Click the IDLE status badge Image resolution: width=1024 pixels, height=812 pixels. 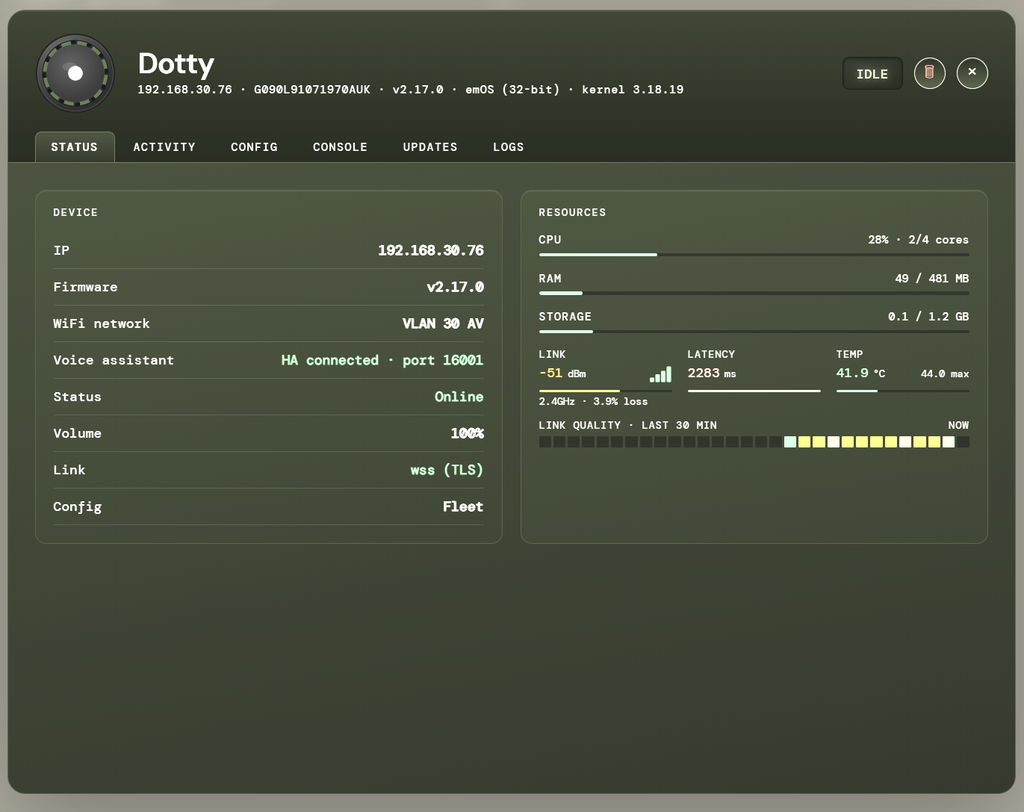tap(872, 74)
